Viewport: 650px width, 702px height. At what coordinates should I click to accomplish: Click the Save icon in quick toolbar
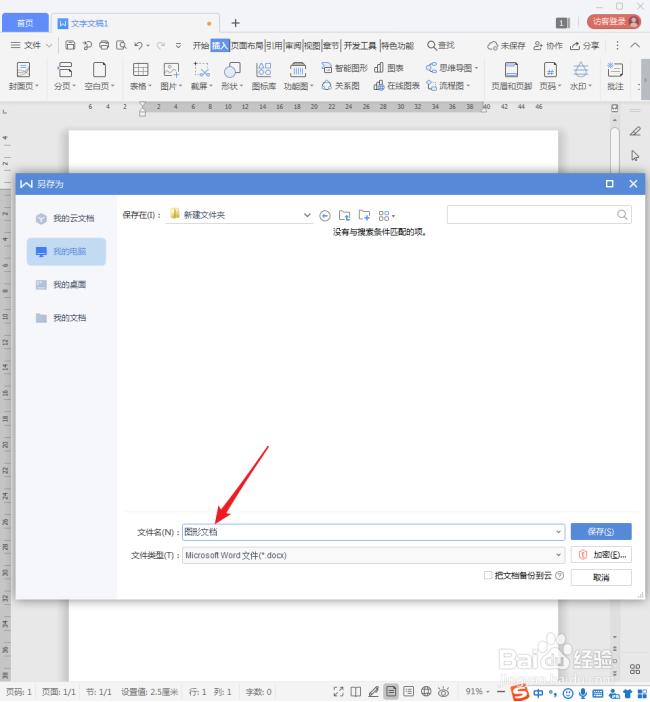click(70, 45)
